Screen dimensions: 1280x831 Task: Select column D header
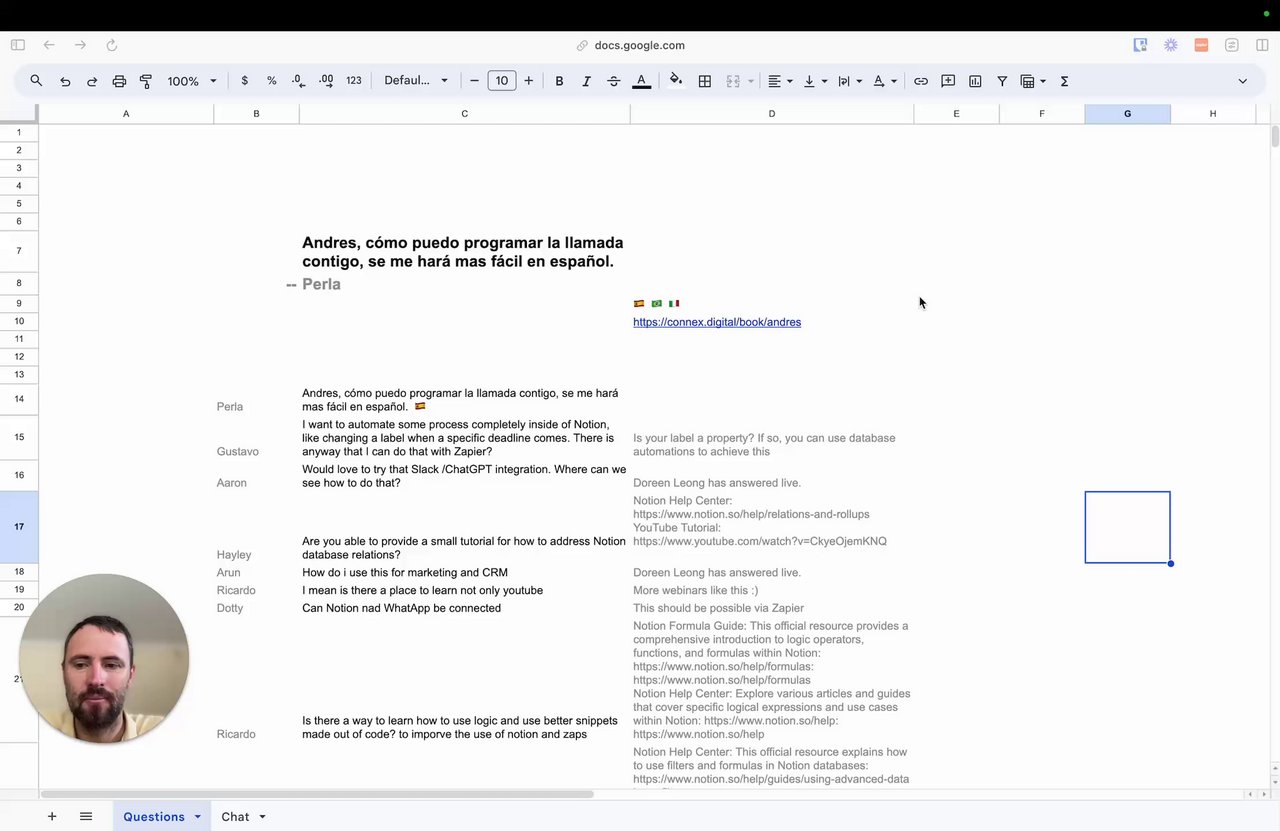772,114
